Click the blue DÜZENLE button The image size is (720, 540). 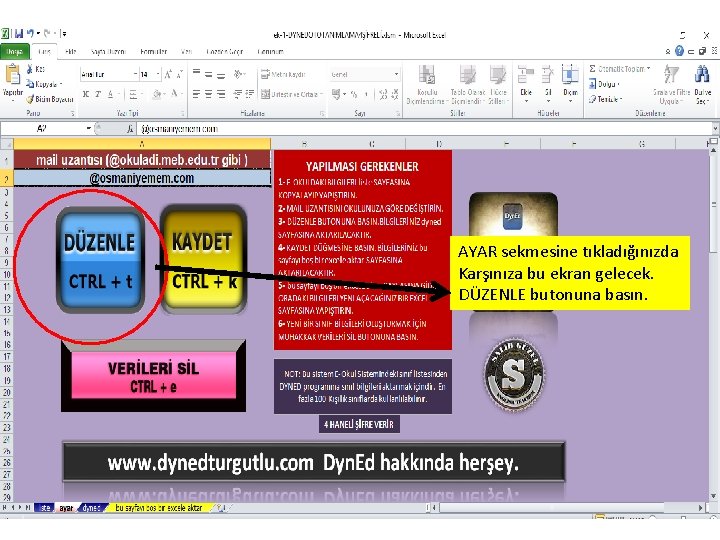(x=100, y=260)
